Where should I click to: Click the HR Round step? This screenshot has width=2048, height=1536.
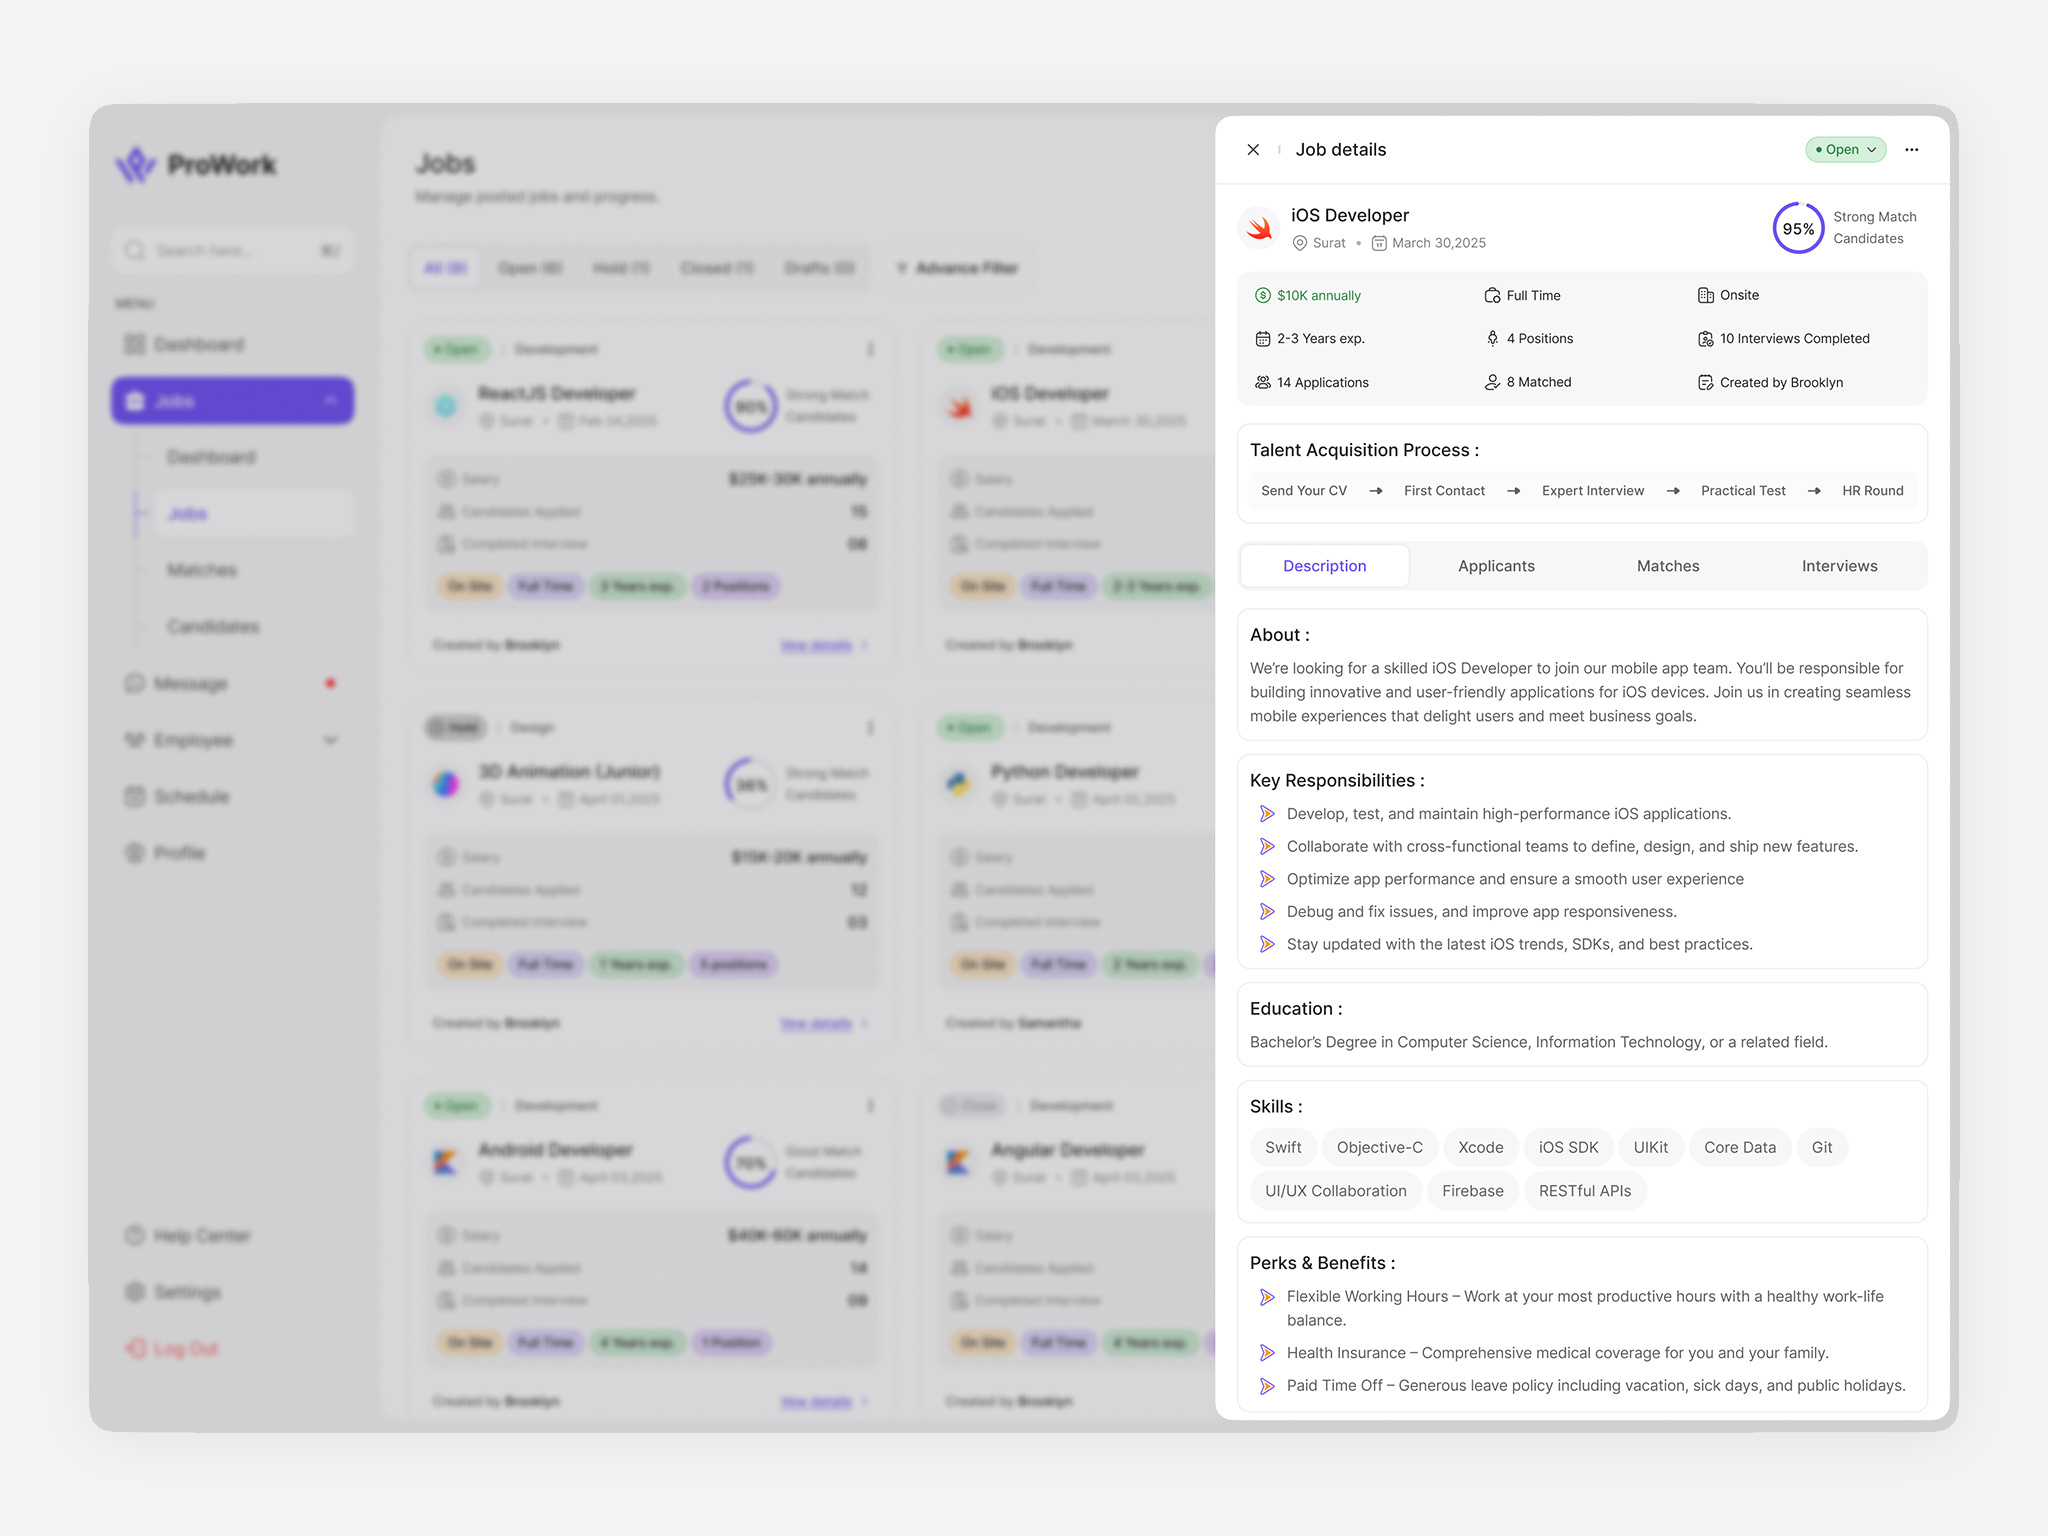pyautogui.click(x=1873, y=491)
